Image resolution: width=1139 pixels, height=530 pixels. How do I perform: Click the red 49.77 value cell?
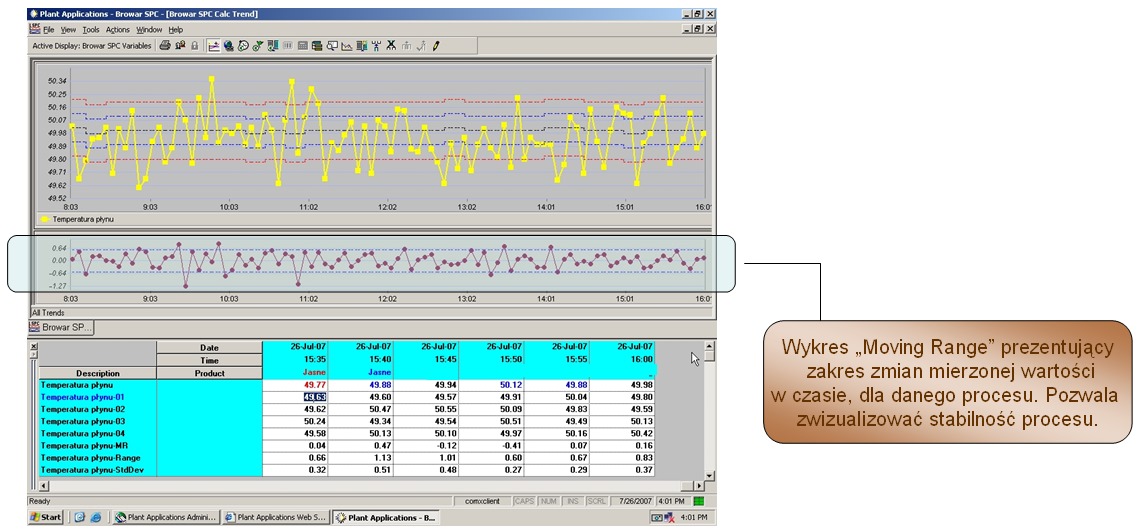pos(295,385)
